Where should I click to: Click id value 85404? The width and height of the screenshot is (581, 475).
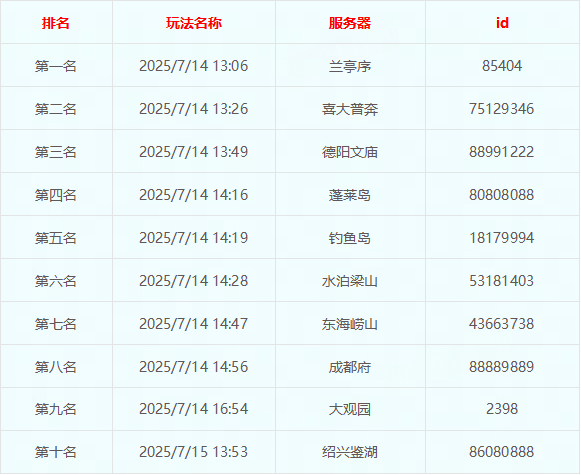tap(502, 66)
